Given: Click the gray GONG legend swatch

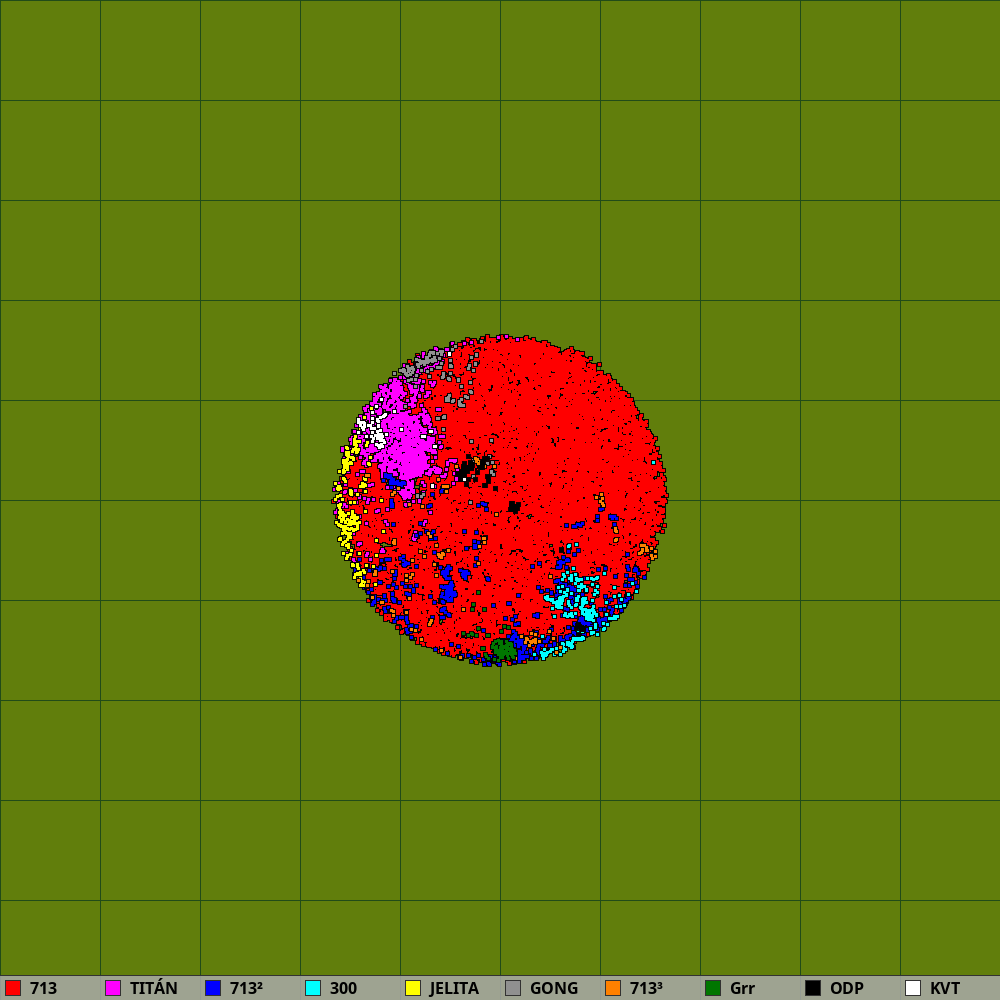Looking at the screenshot, I should tap(513, 988).
